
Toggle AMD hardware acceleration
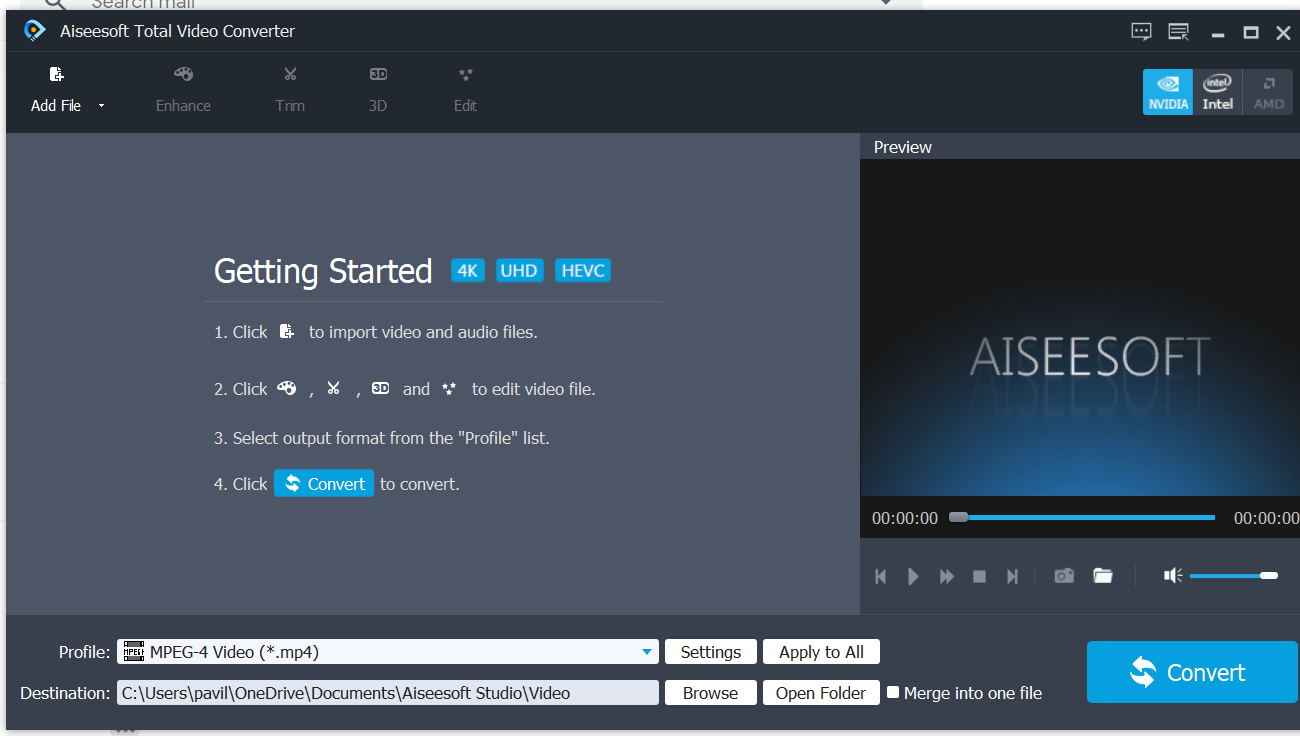coord(1268,92)
